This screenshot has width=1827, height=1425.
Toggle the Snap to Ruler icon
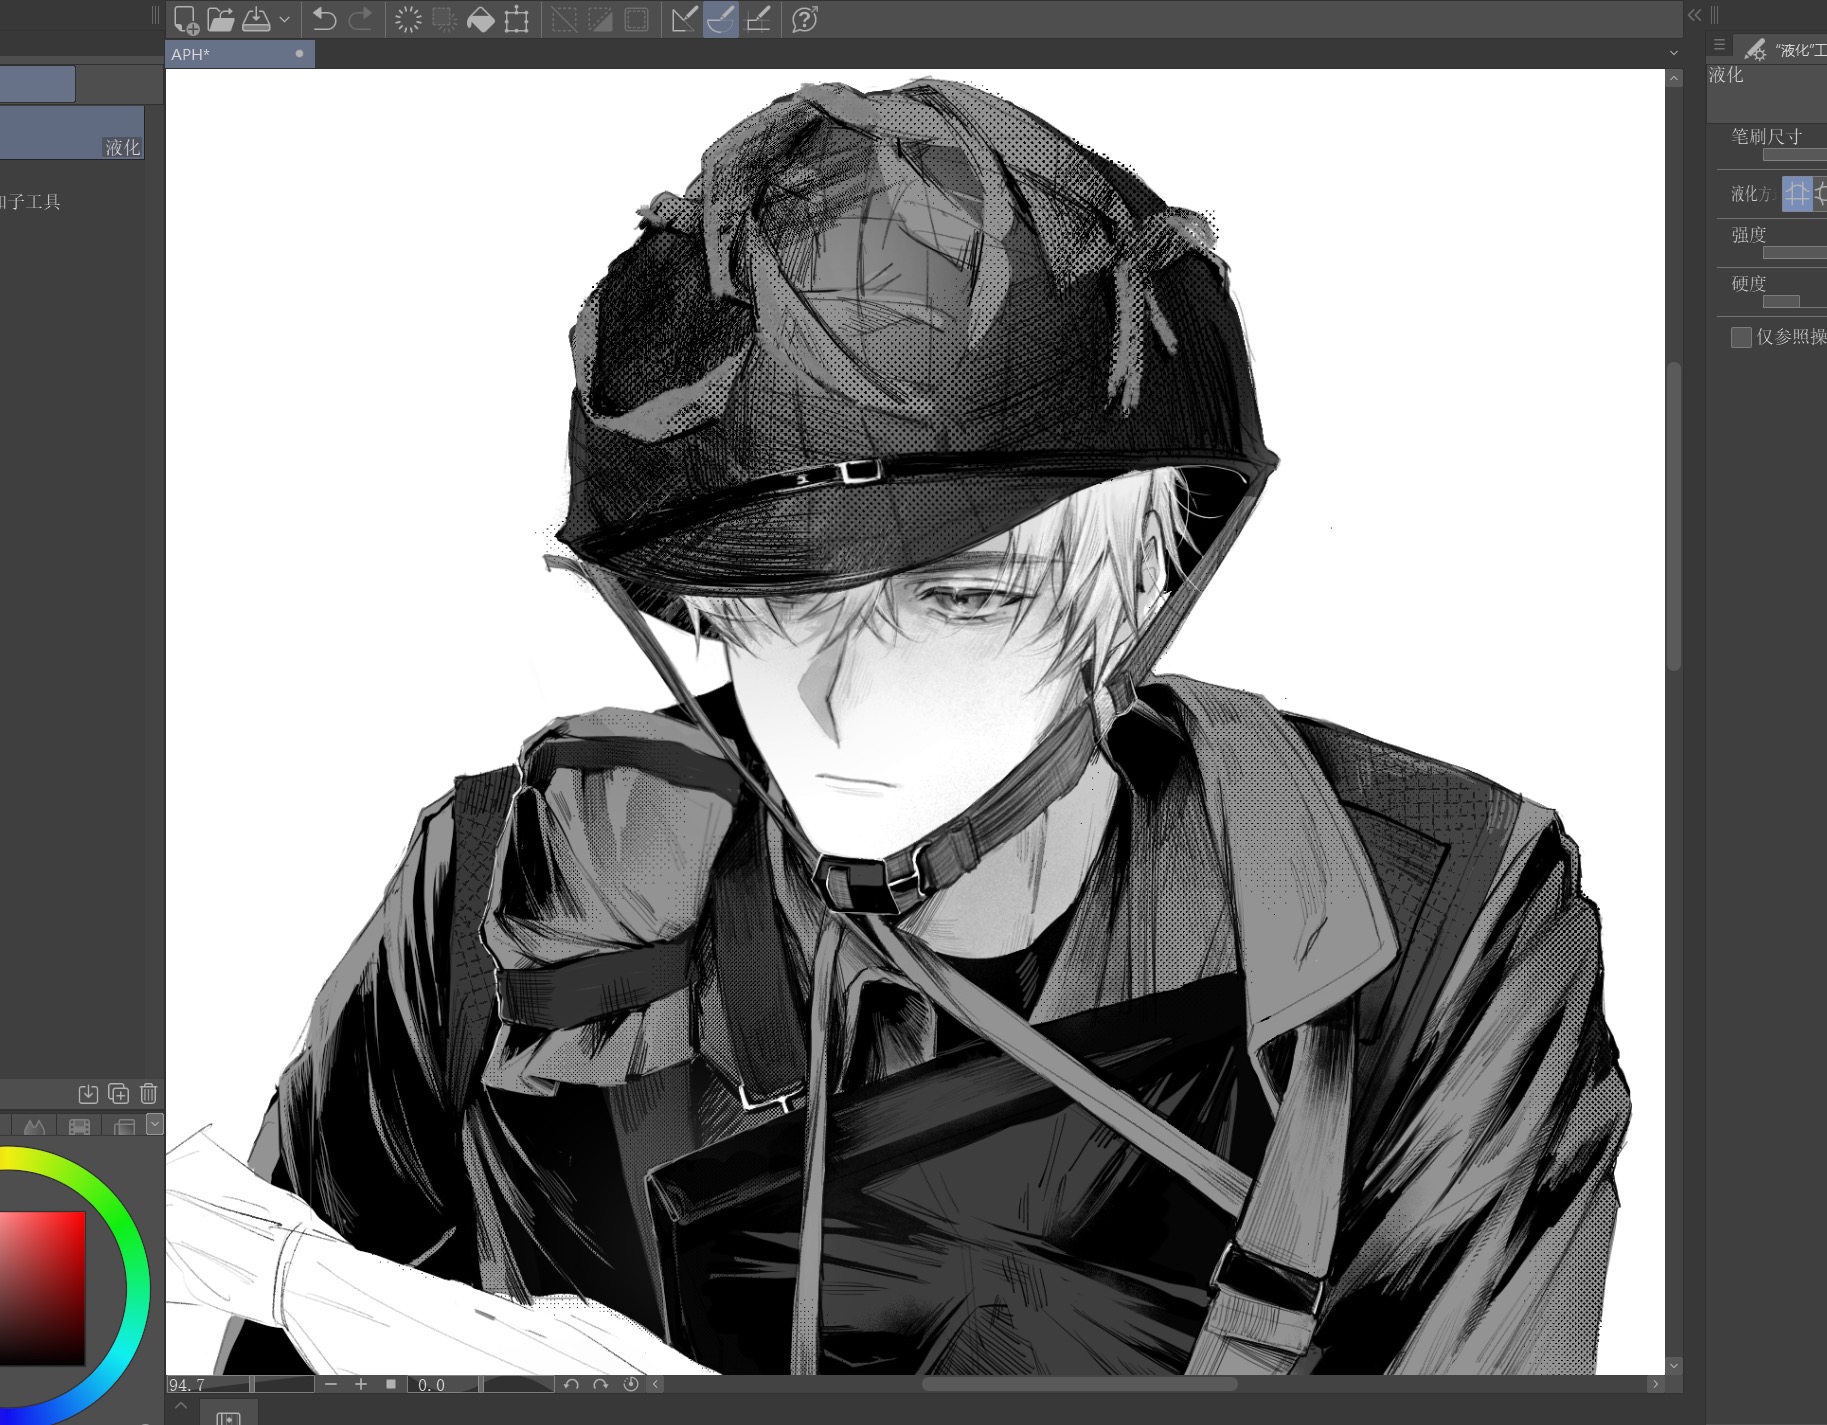tap(684, 19)
